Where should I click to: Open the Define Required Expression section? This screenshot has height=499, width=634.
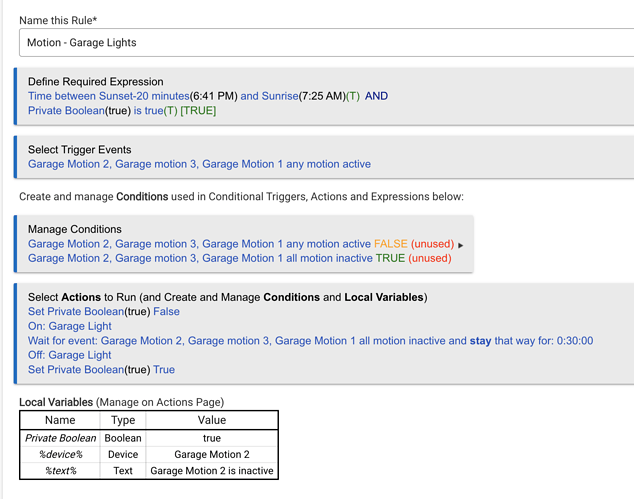(95, 82)
